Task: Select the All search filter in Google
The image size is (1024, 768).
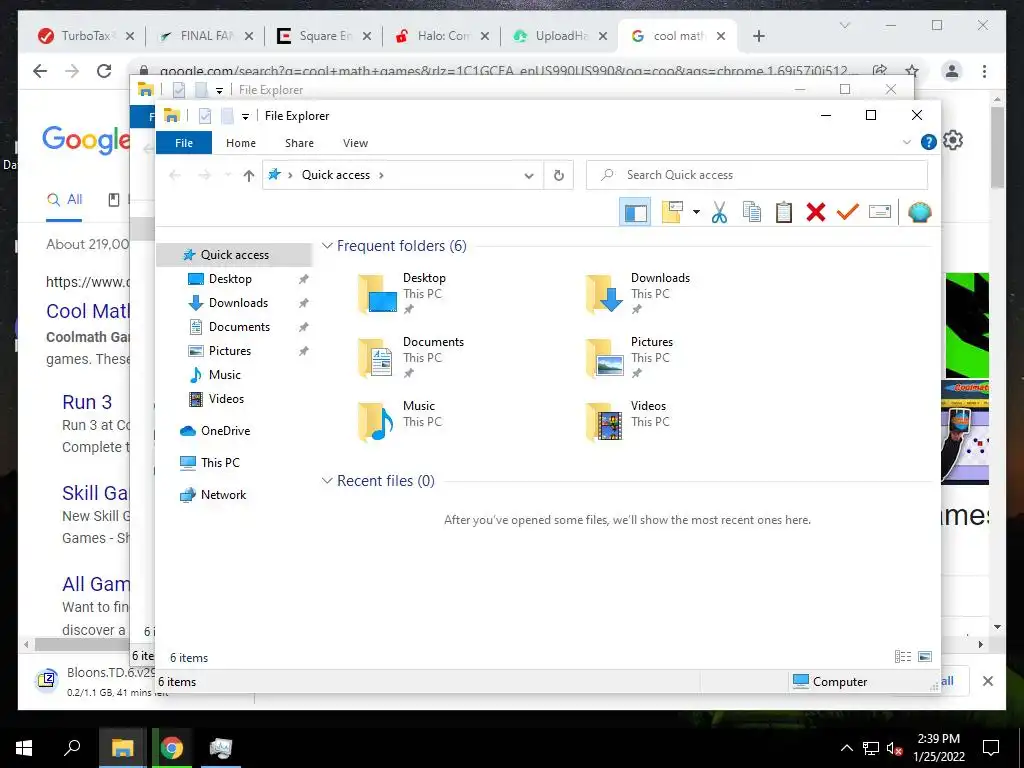Action: coord(65,200)
